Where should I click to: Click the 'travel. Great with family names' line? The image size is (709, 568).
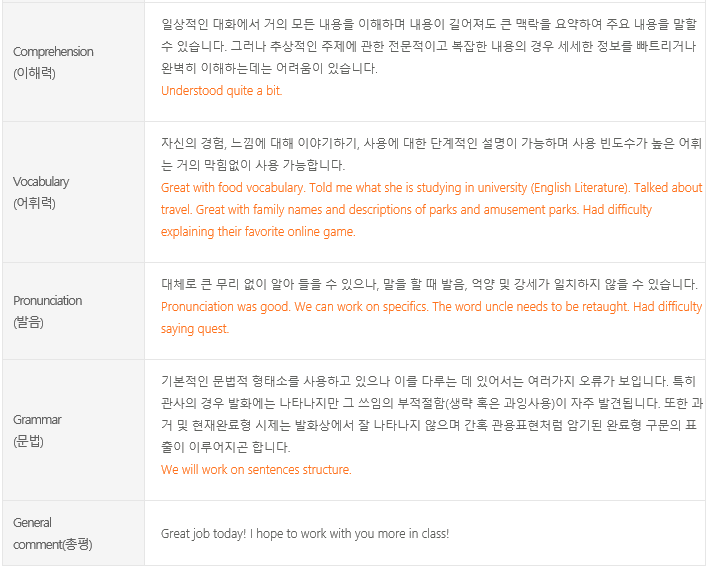(406, 209)
